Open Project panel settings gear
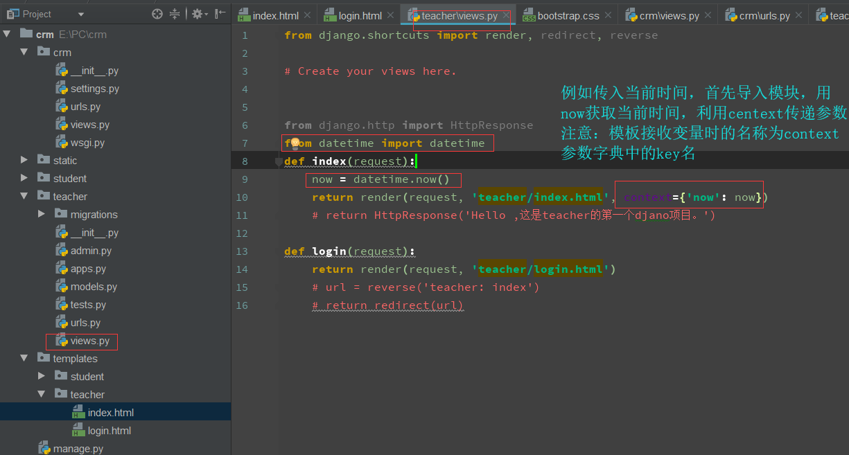849x455 pixels. [x=197, y=14]
